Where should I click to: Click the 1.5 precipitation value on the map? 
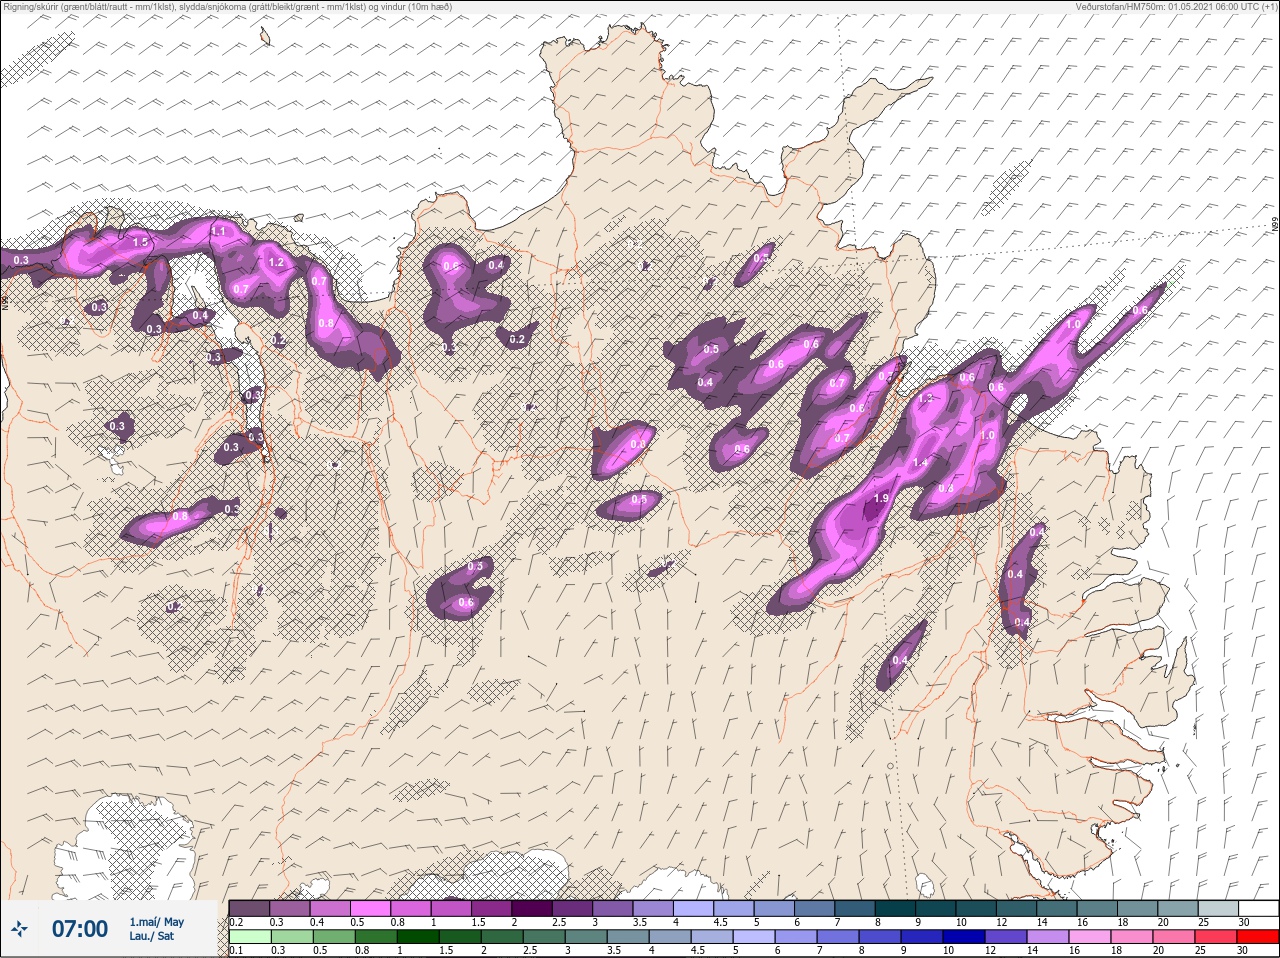[140, 242]
